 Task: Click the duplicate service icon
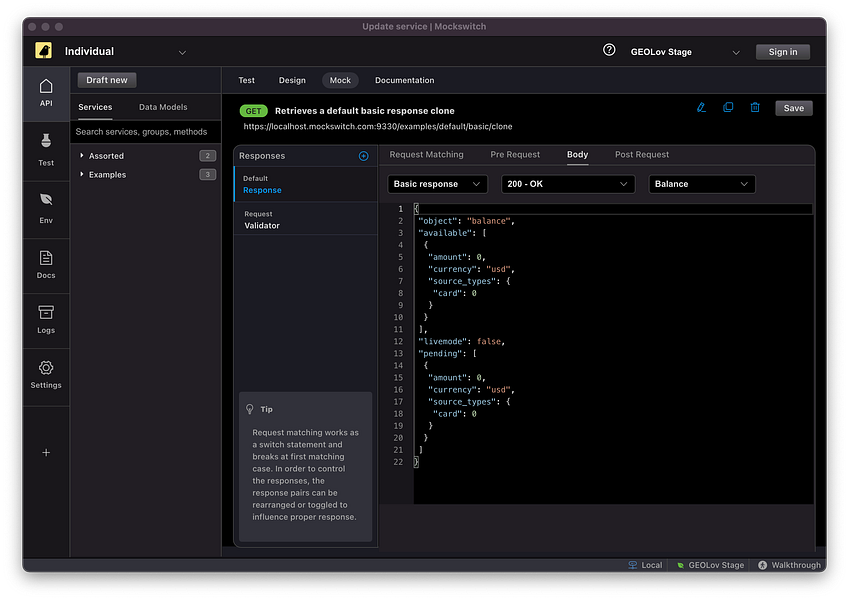coord(728,107)
